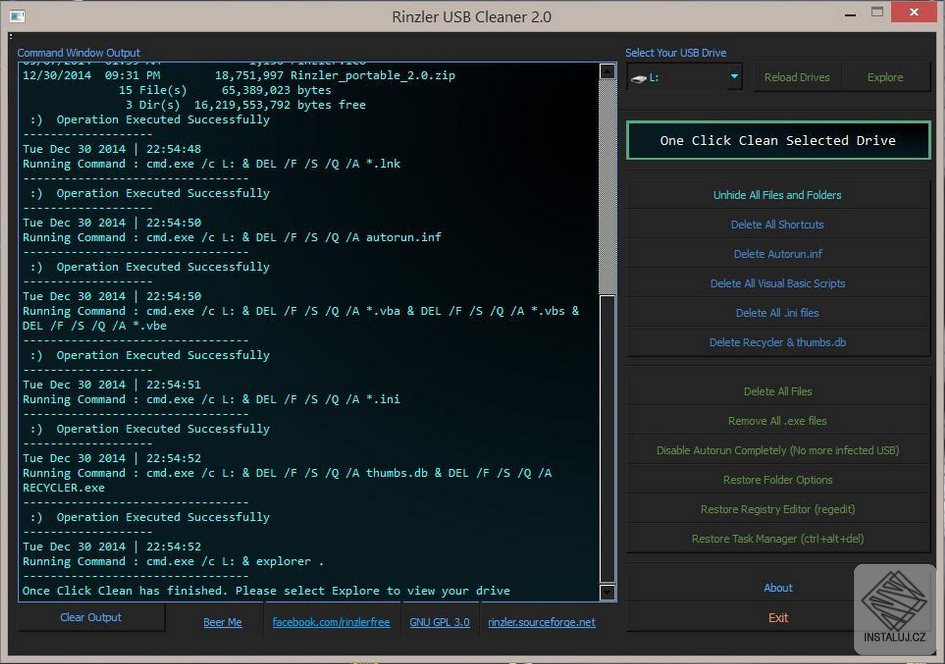Viewport: 945px width, 664px height.
Task: Clear the command window output
Action: tap(91, 618)
